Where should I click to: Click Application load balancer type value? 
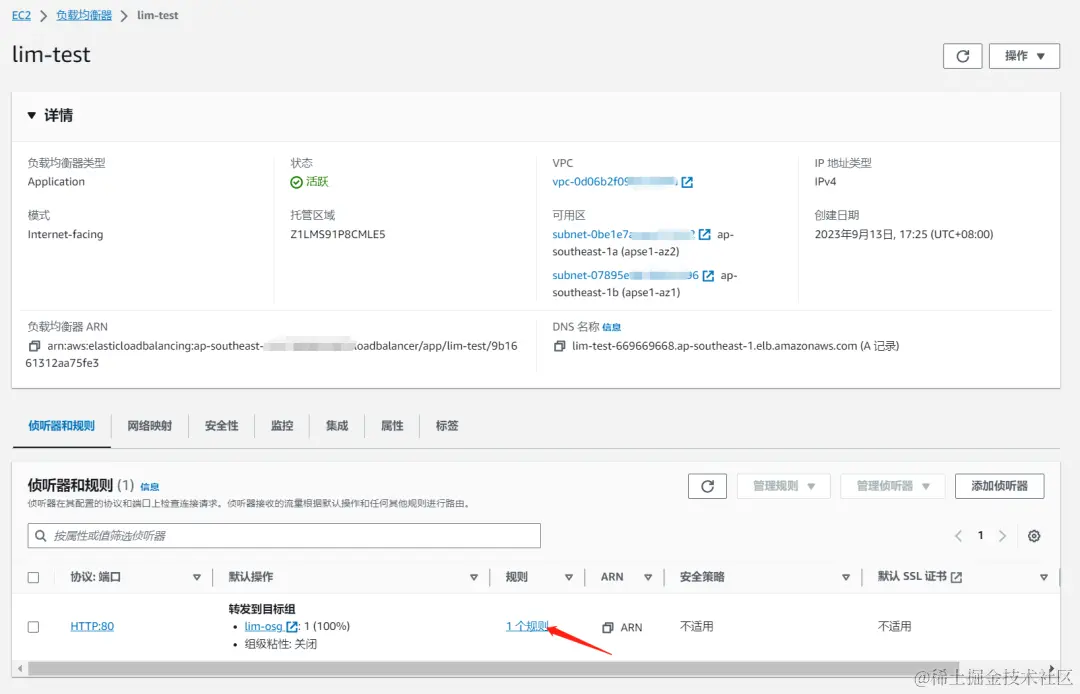click(56, 182)
